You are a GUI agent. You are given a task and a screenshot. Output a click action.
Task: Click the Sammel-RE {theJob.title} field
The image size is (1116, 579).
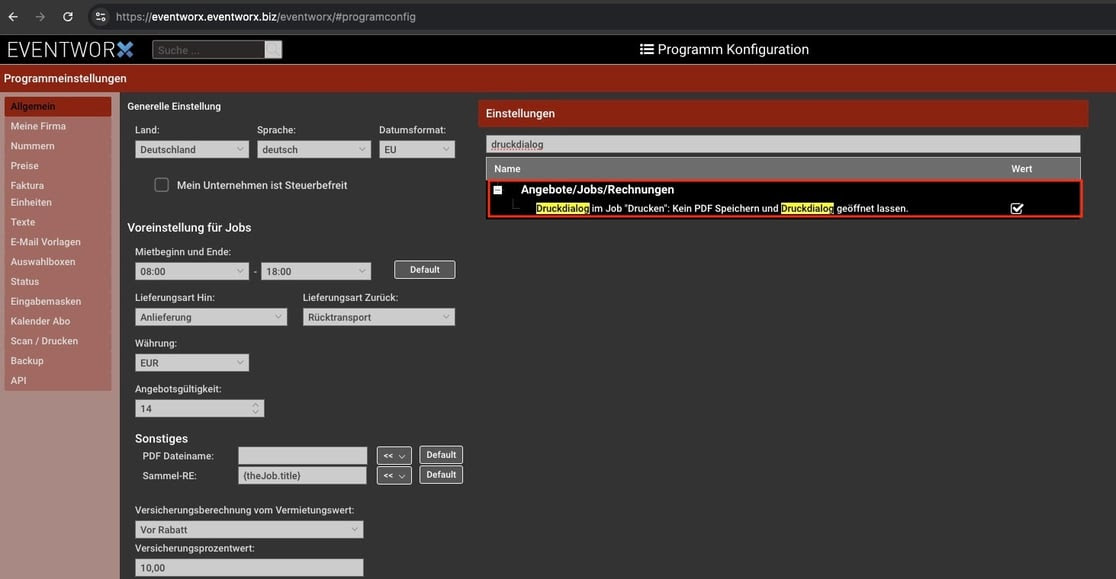302,475
